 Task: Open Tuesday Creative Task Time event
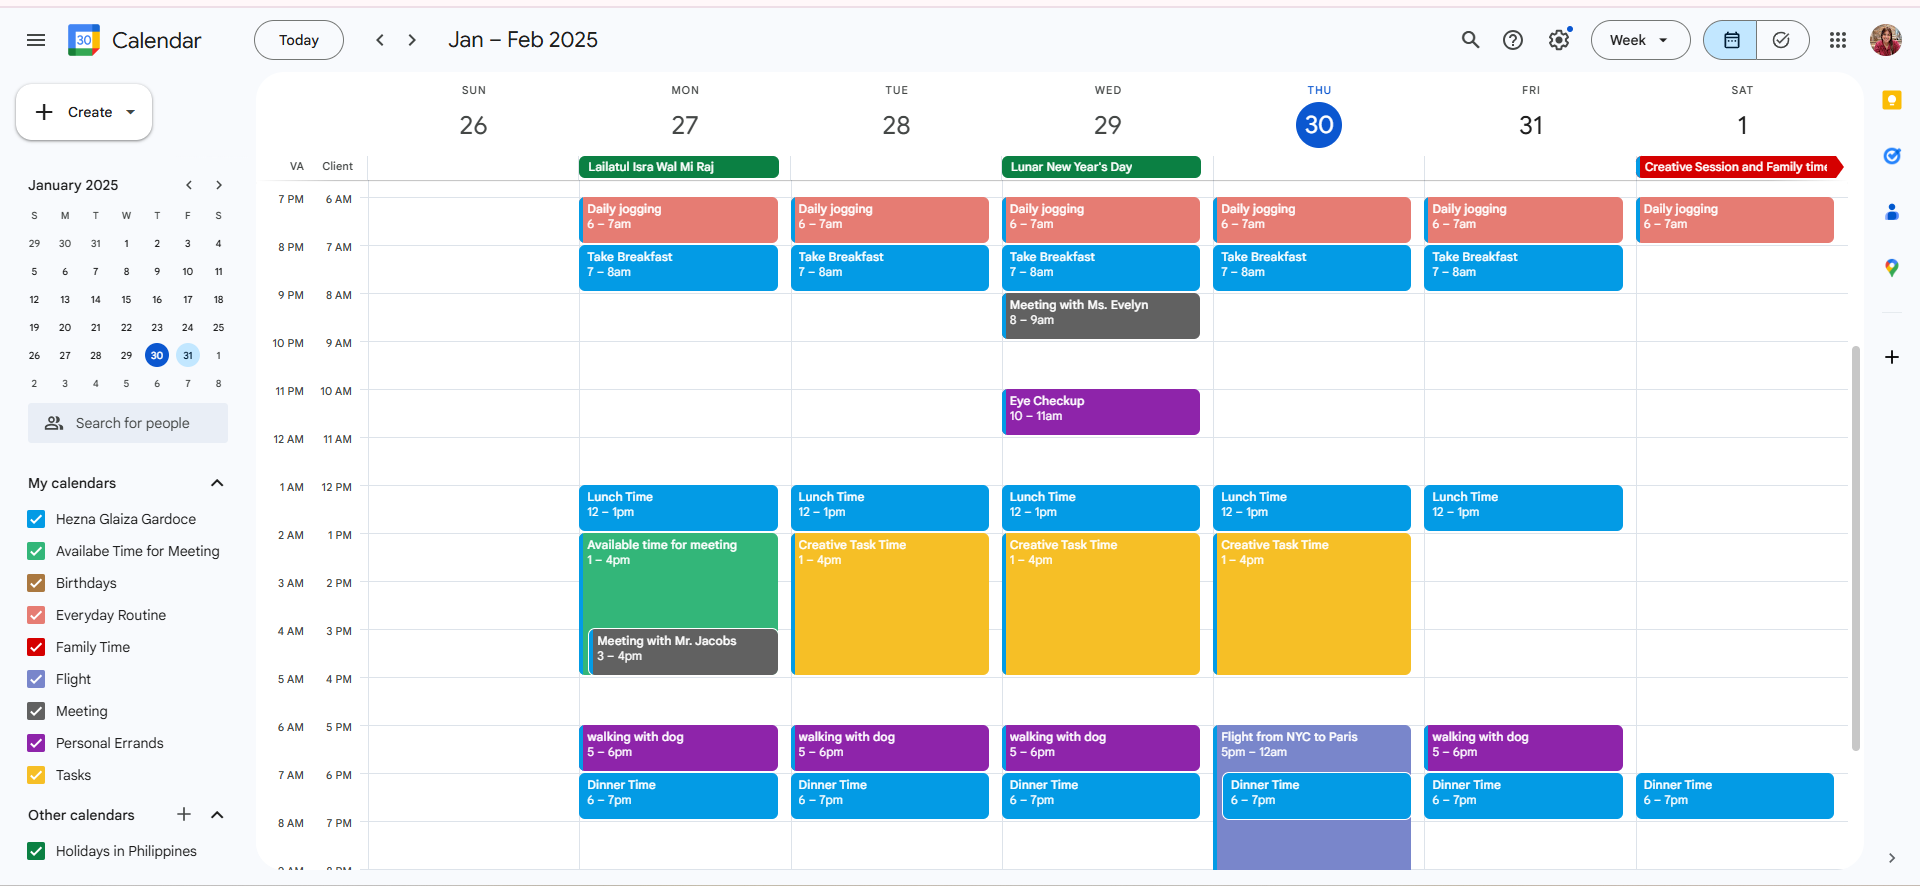890,604
